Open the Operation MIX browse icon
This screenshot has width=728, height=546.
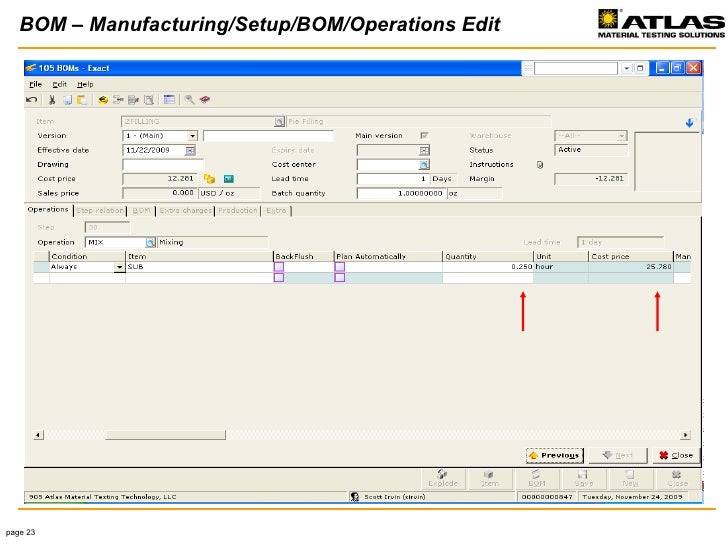[x=150, y=242]
